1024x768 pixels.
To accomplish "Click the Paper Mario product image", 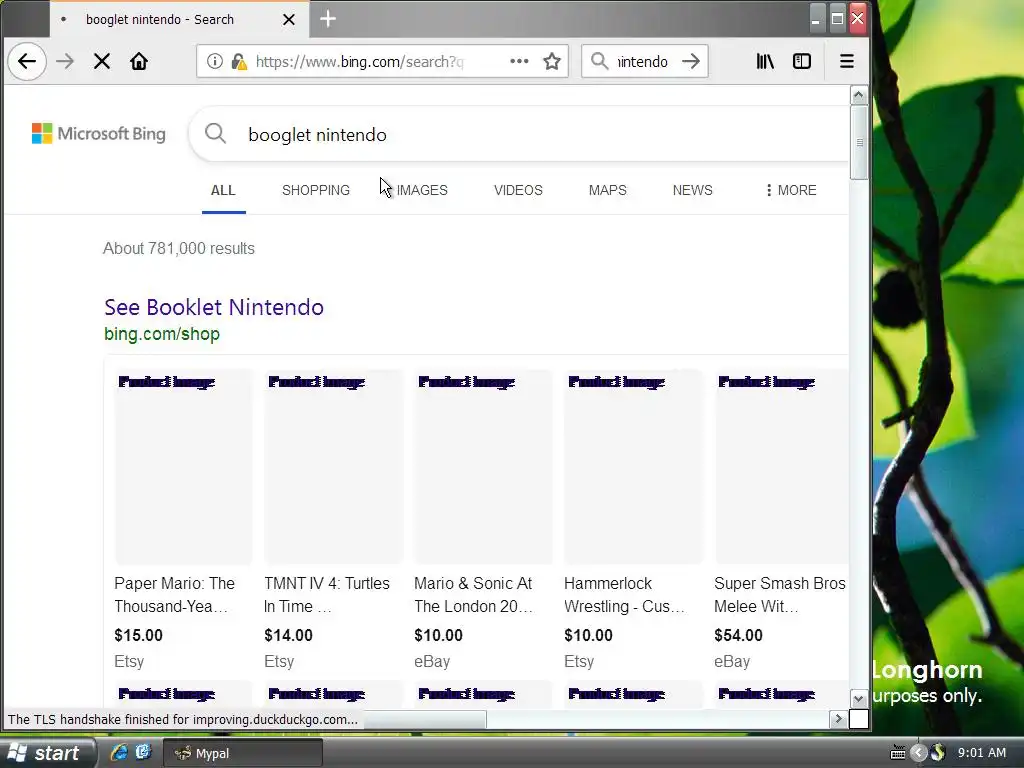I will [184, 466].
